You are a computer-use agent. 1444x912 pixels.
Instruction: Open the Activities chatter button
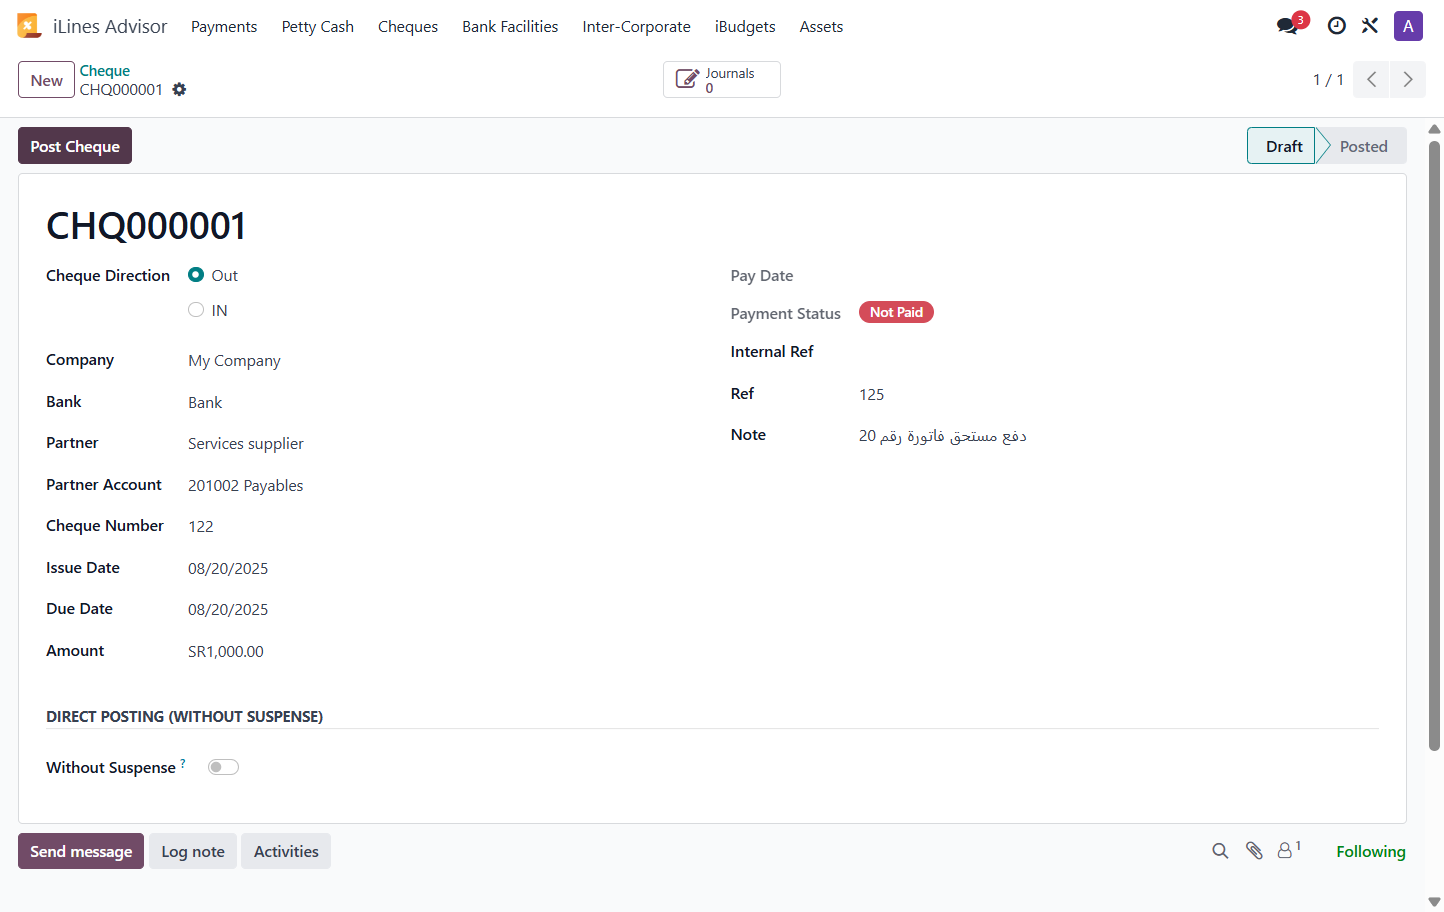tap(286, 851)
